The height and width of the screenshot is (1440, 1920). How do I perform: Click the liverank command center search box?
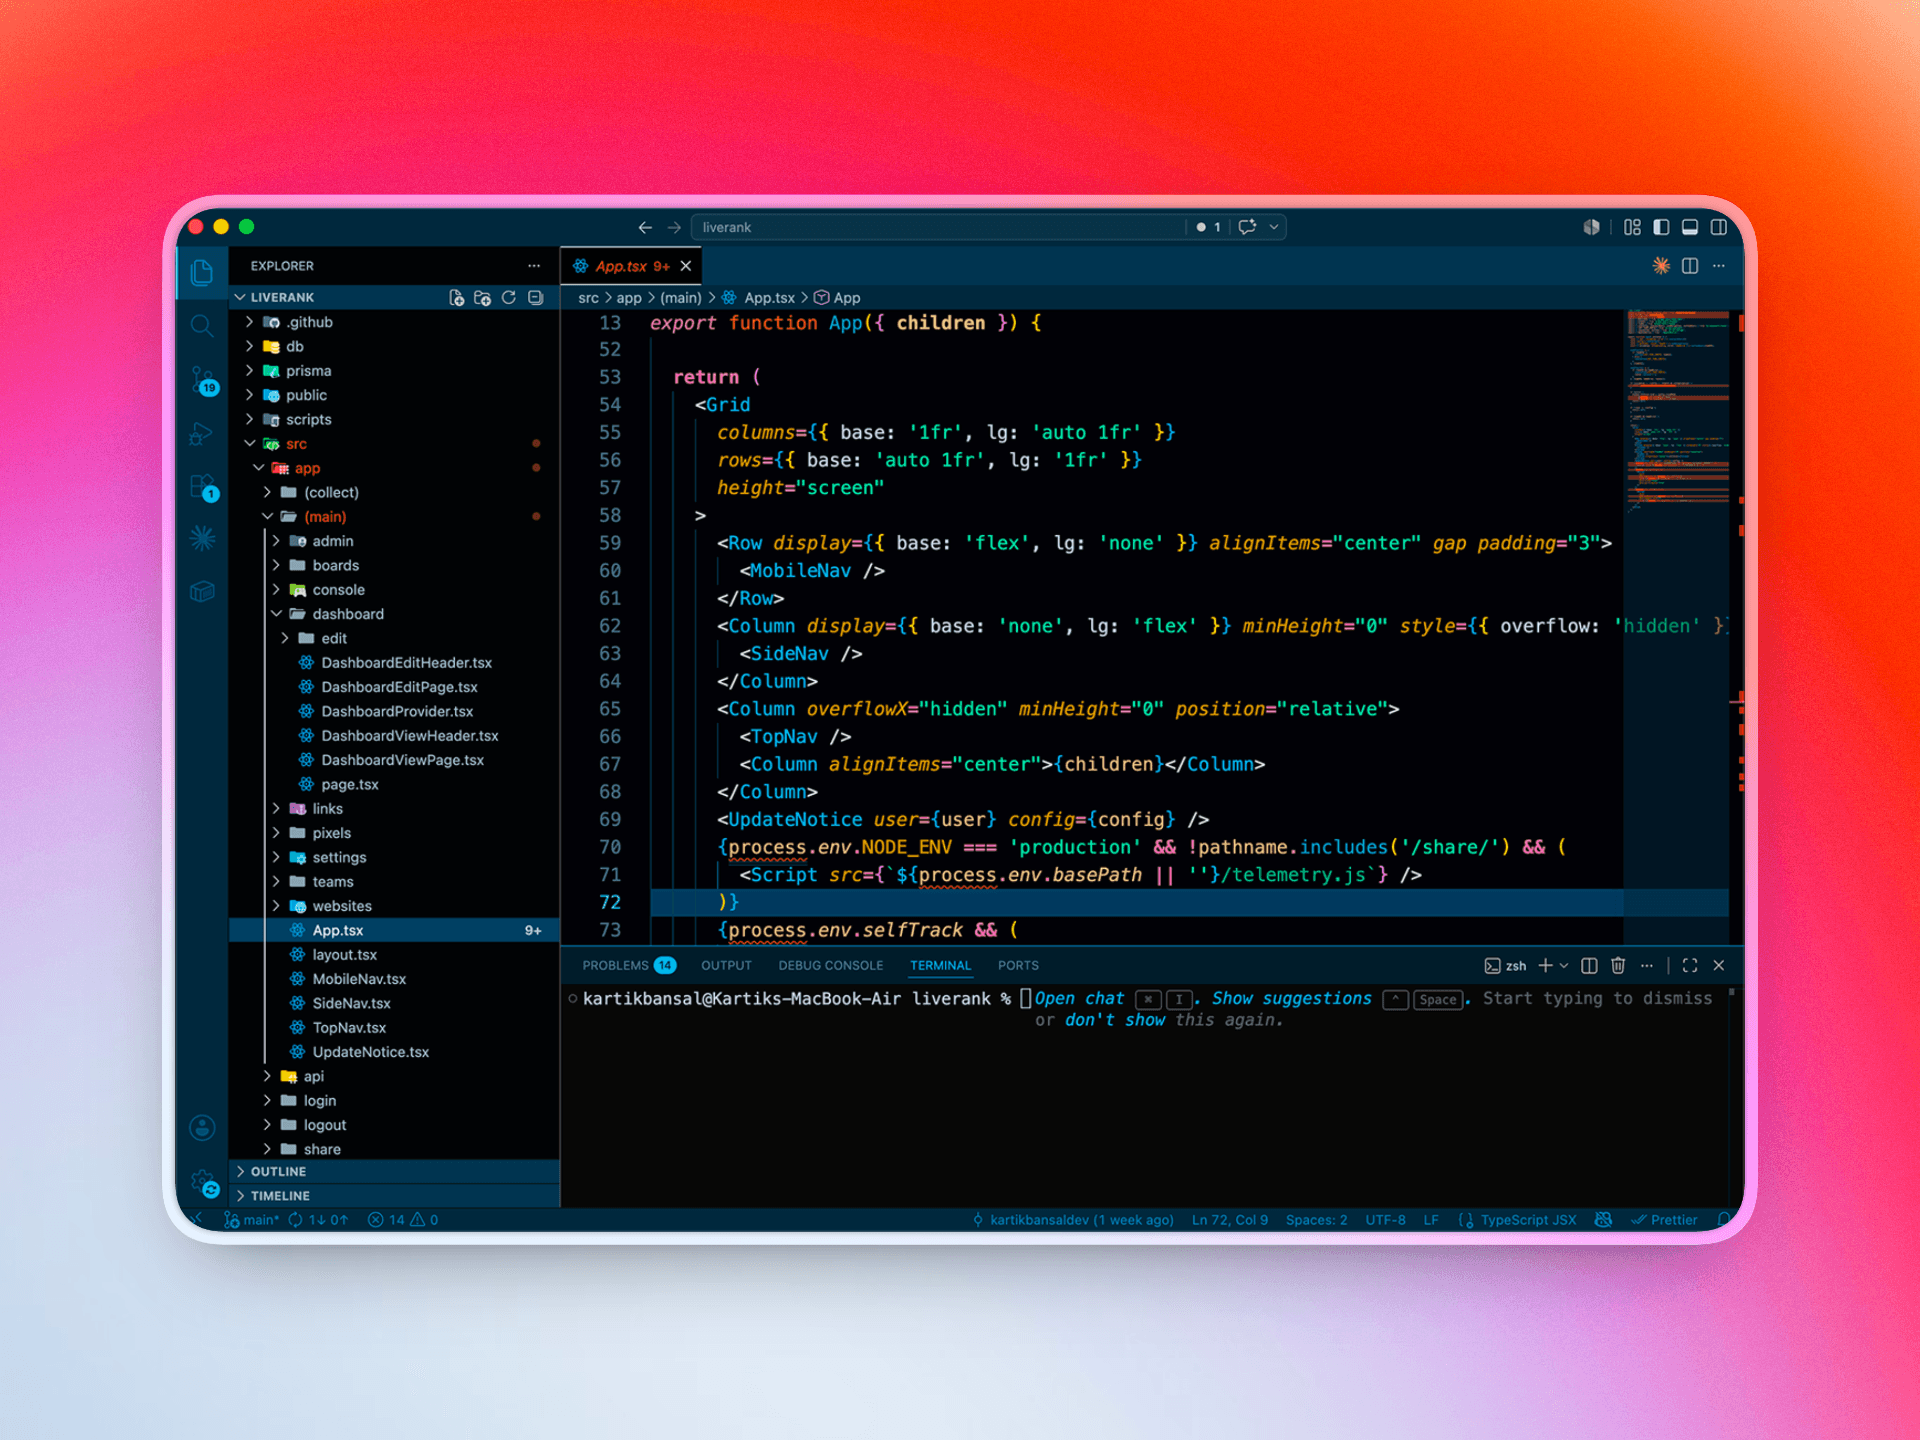[x=938, y=228]
